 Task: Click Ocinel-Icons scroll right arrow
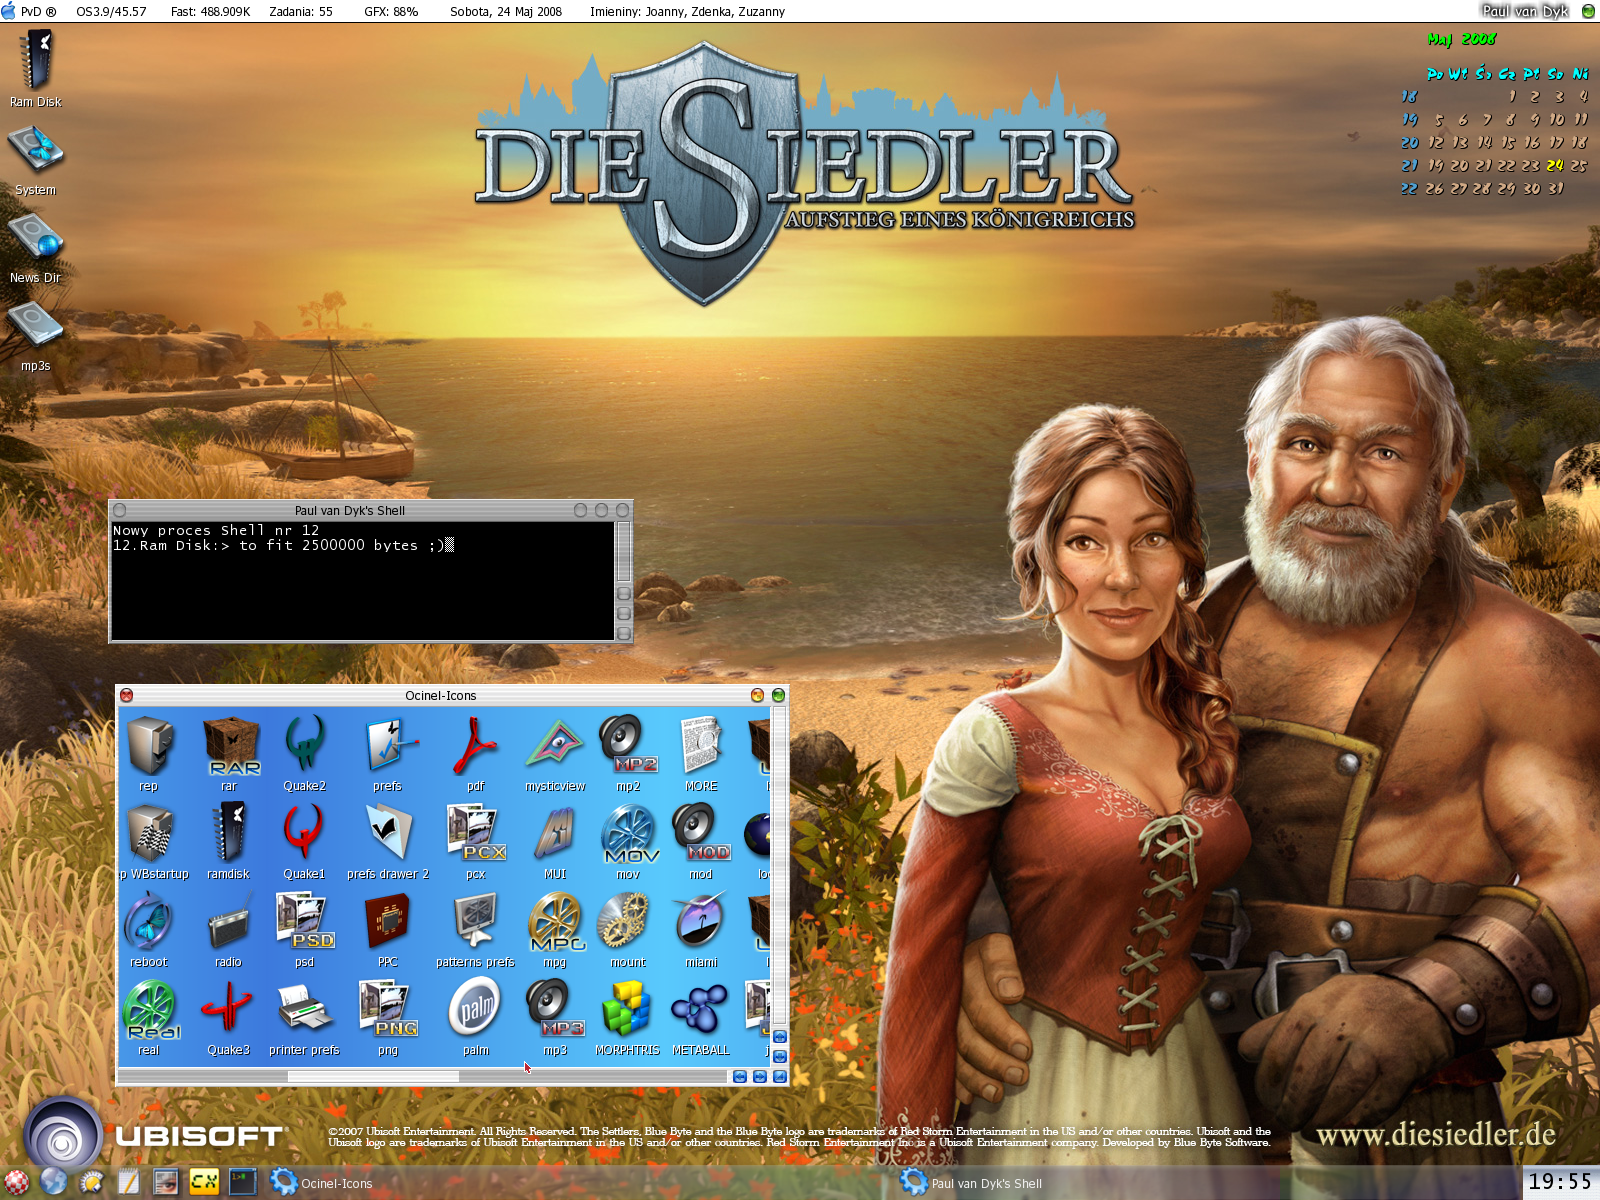[x=760, y=1077]
